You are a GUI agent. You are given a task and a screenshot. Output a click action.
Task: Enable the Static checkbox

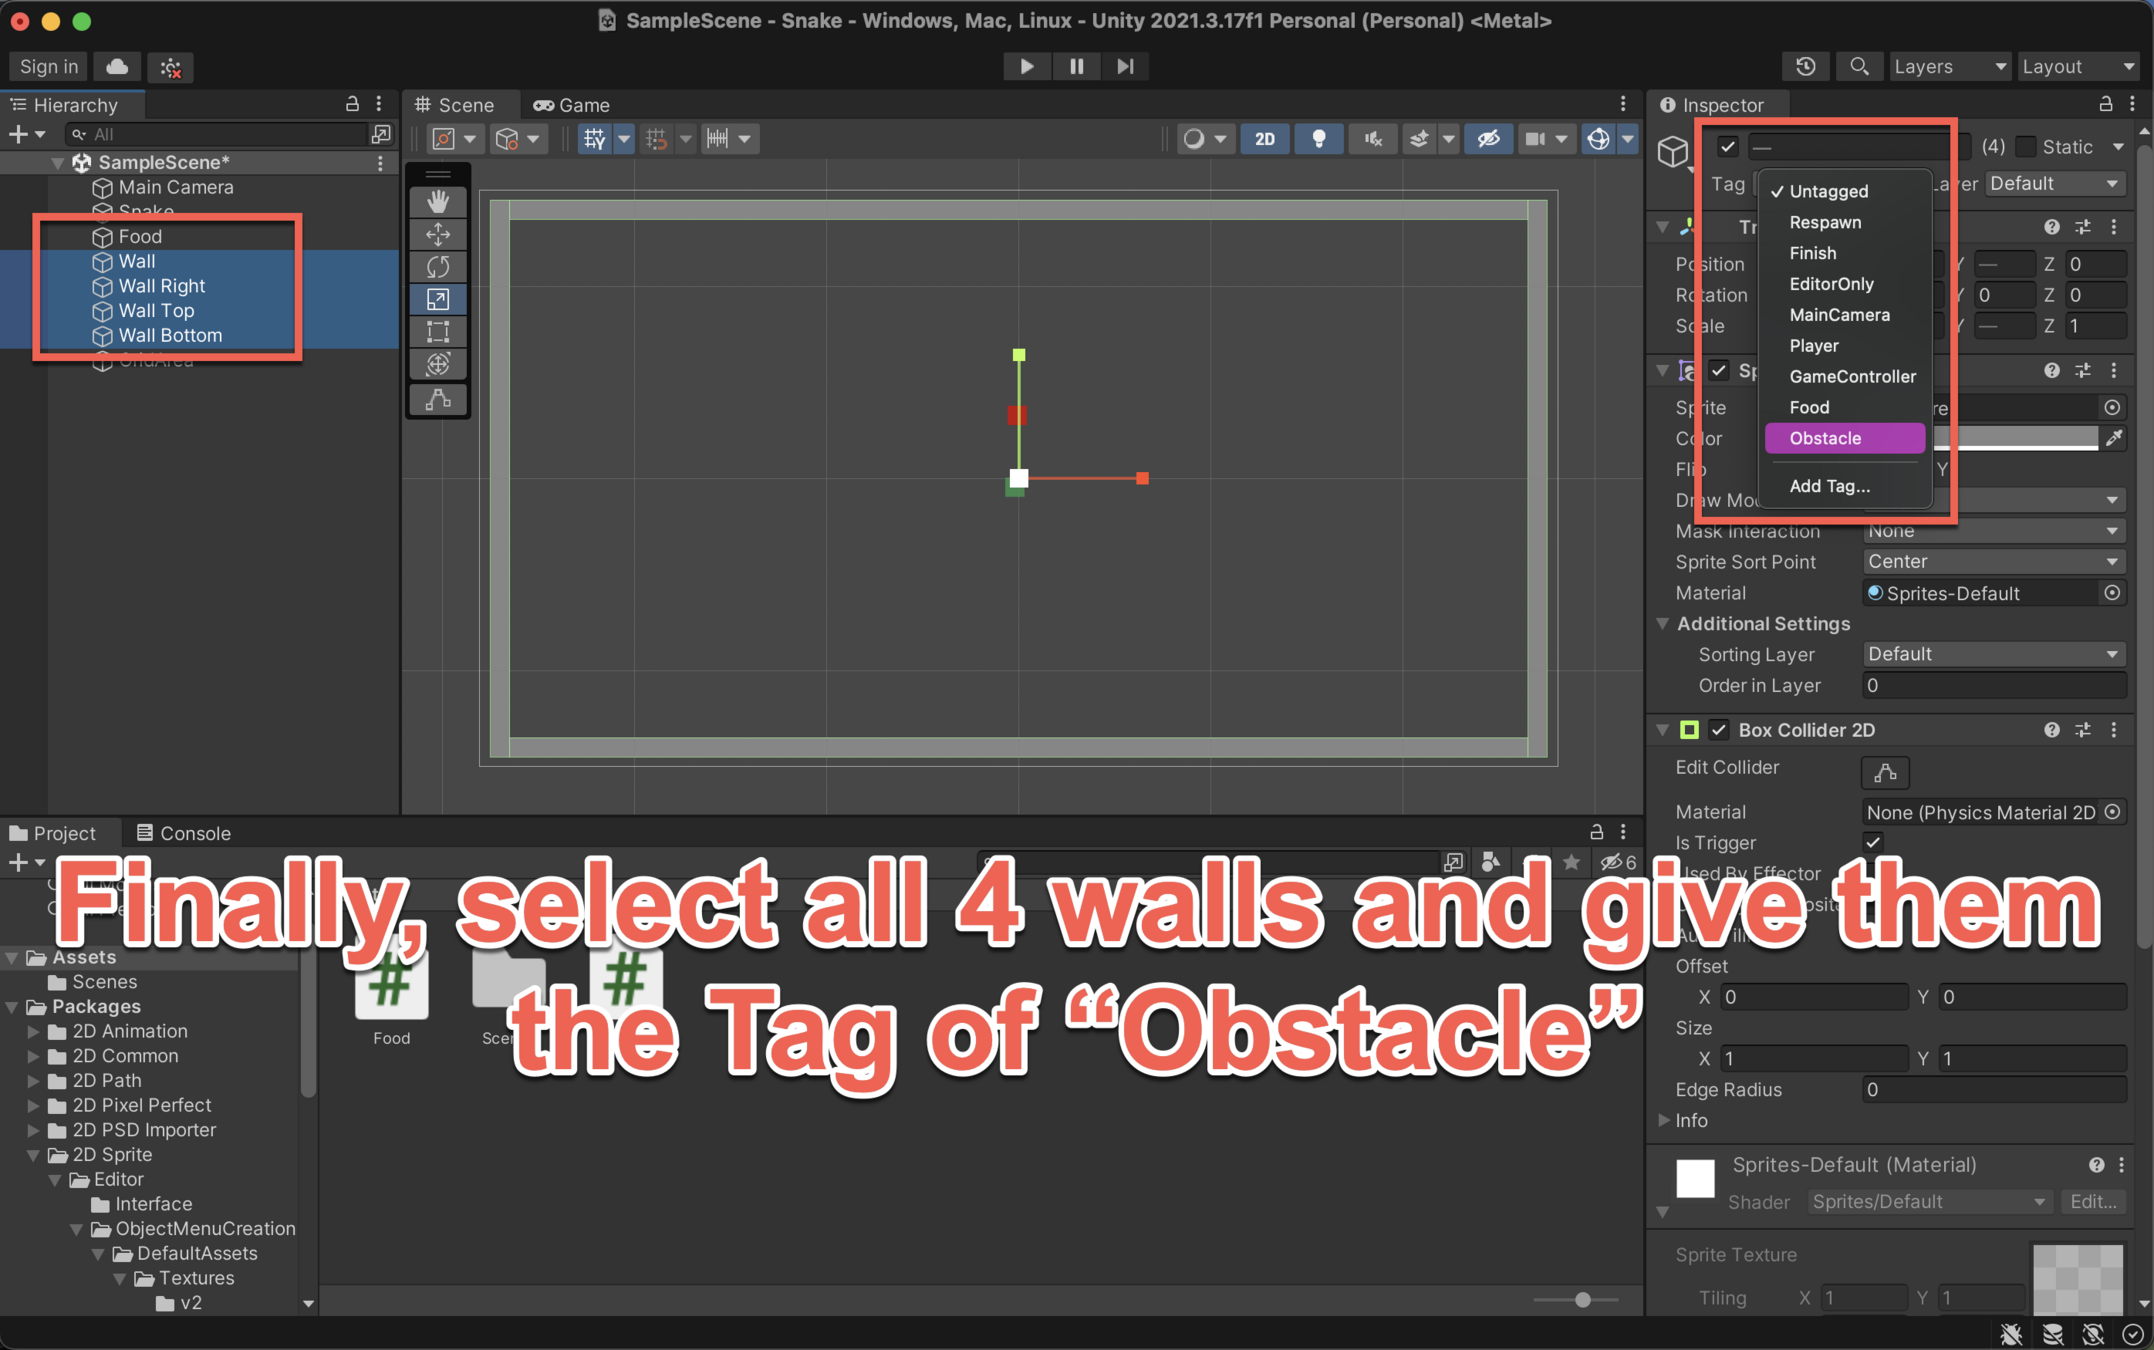coord(2026,146)
